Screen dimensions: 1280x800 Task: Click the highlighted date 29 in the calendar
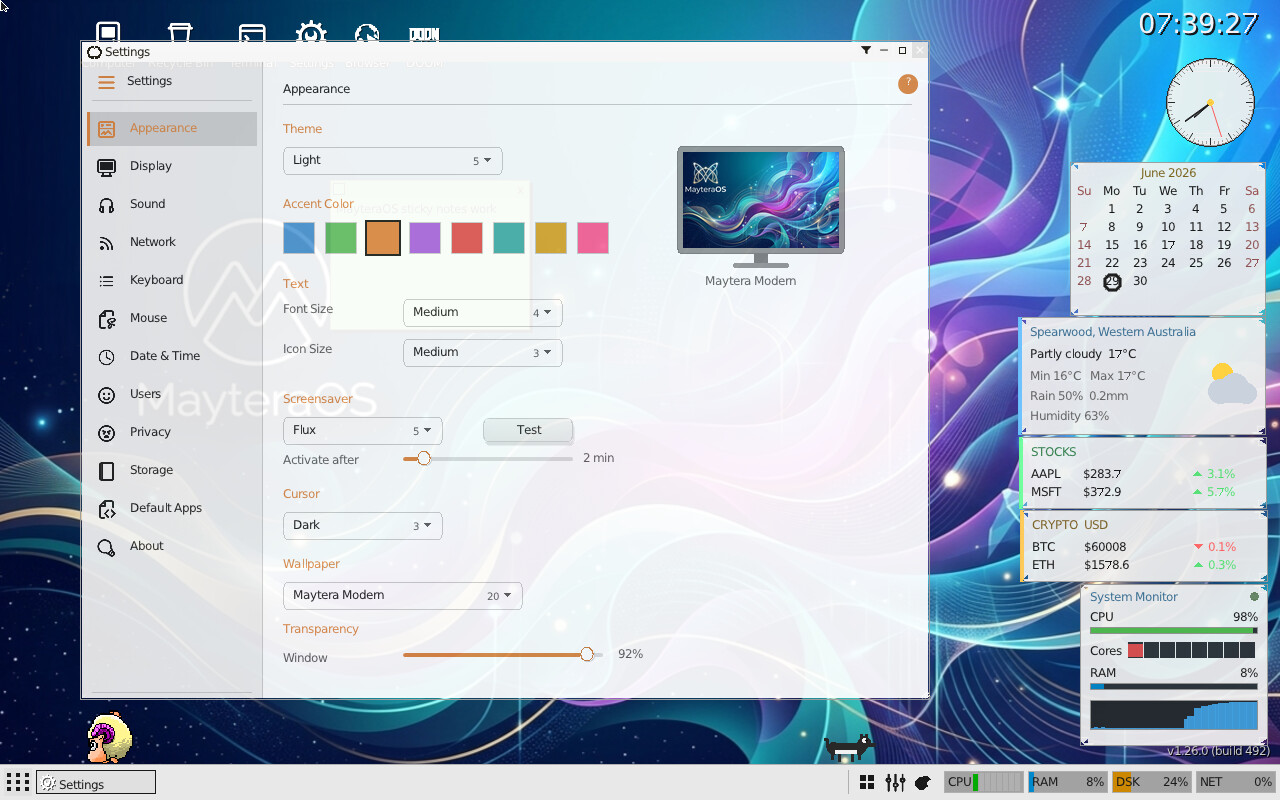coord(1112,282)
